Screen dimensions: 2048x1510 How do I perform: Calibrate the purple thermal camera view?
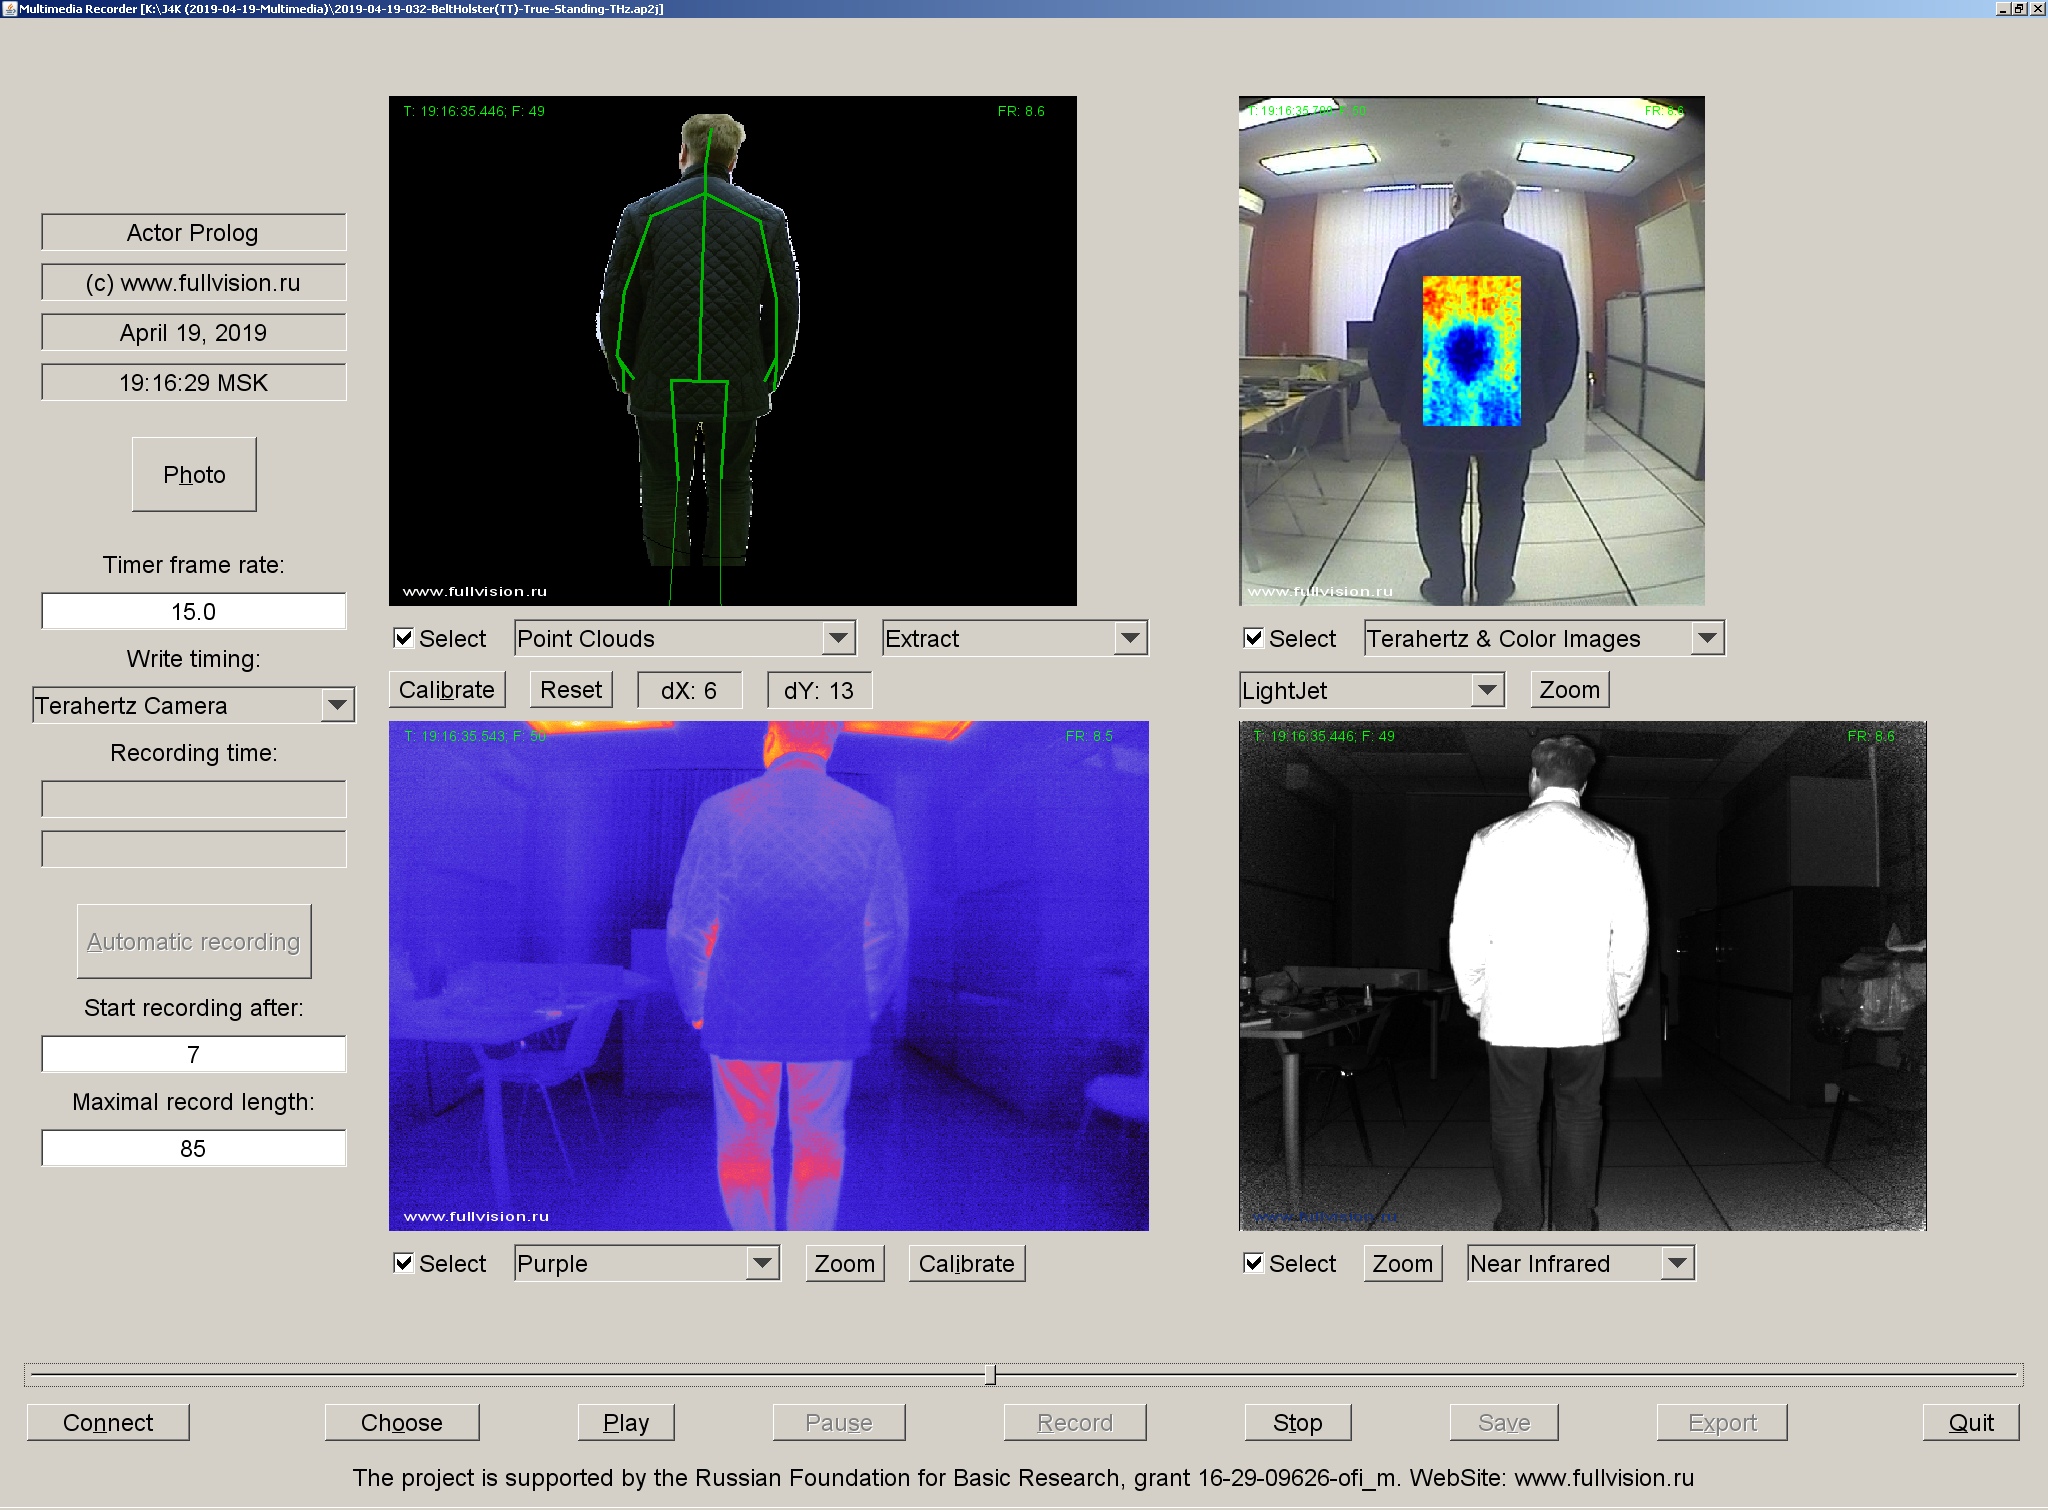tap(965, 1263)
